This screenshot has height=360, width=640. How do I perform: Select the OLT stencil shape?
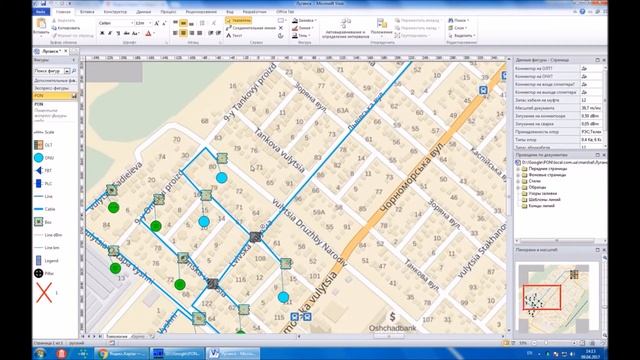[x=39, y=145]
